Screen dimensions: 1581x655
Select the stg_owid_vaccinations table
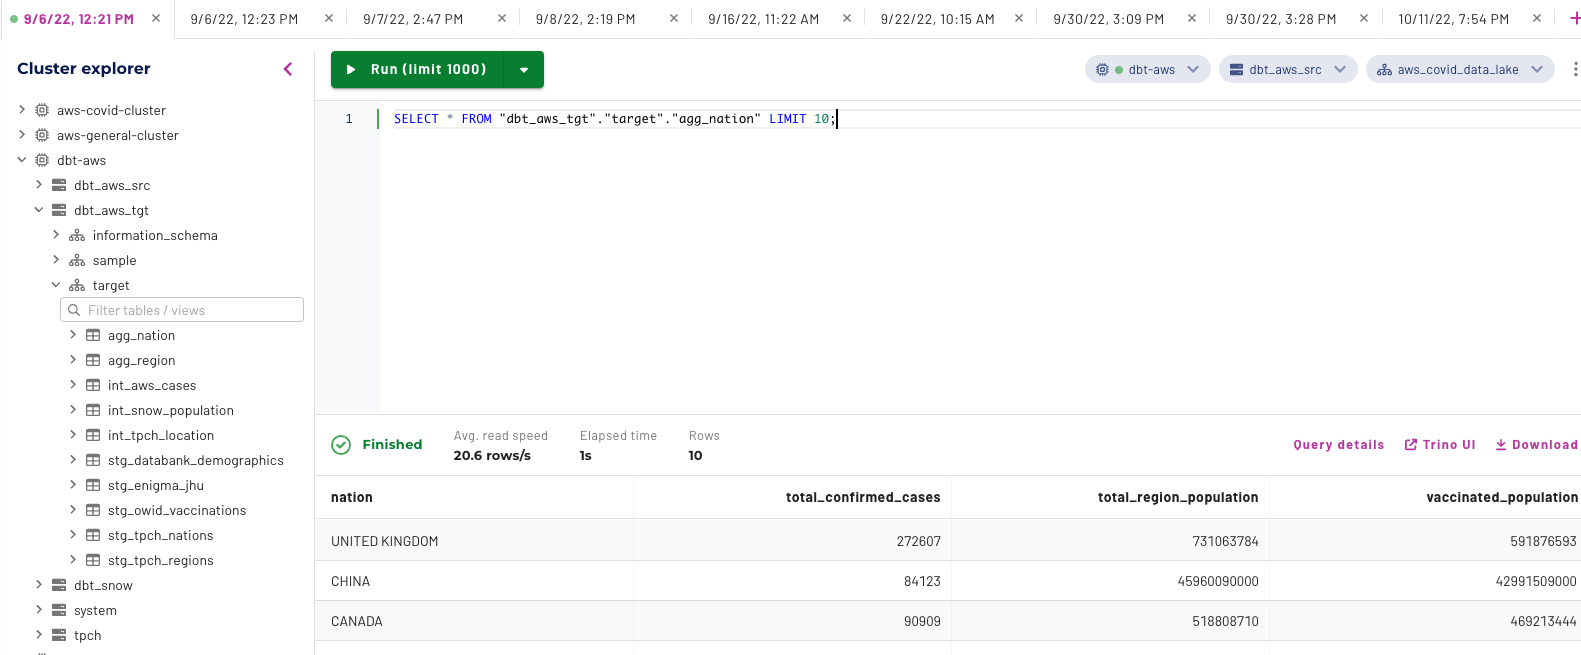(x=177, y=510)
